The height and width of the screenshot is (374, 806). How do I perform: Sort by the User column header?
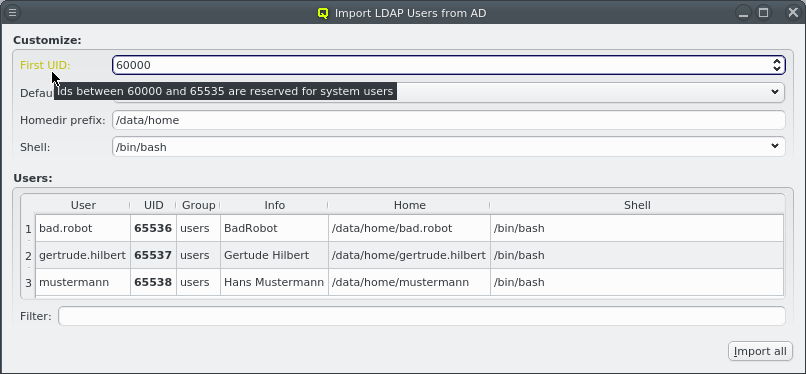coord(83,205)
